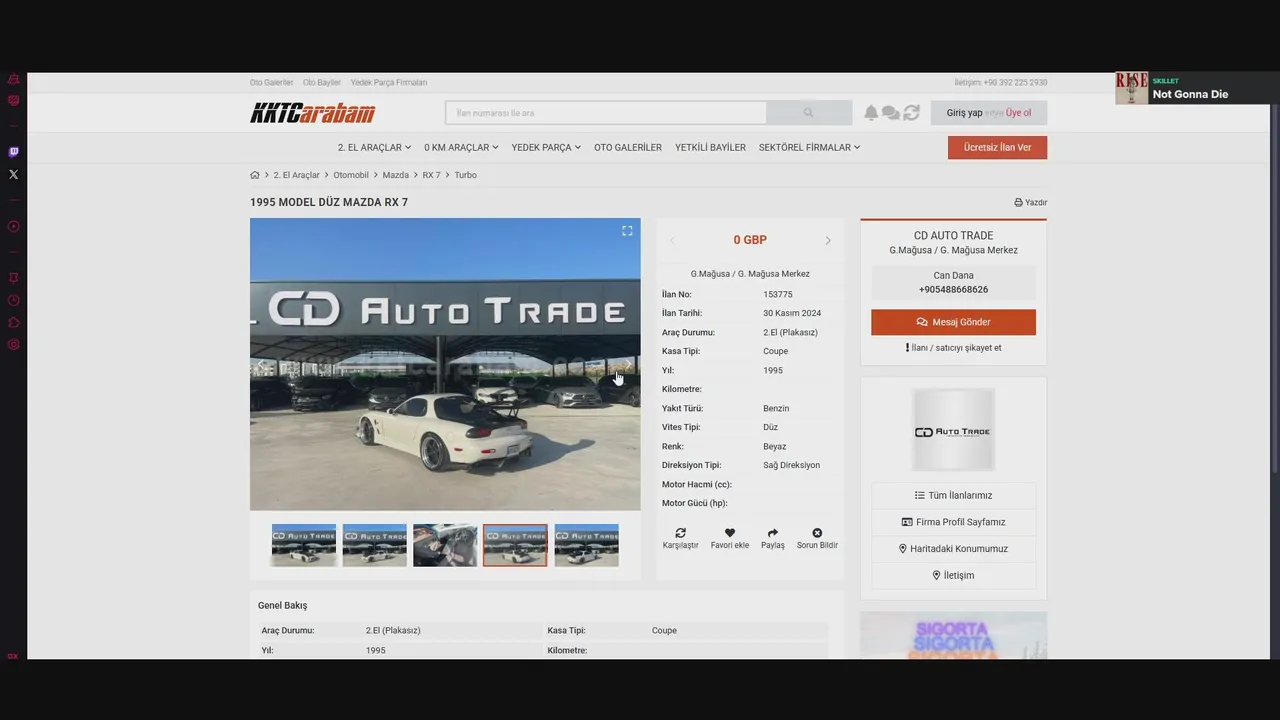This screenshot has width=1280, height=720.
Task: Open the sidebar pinboard pin icon
Action: [13, 278]
